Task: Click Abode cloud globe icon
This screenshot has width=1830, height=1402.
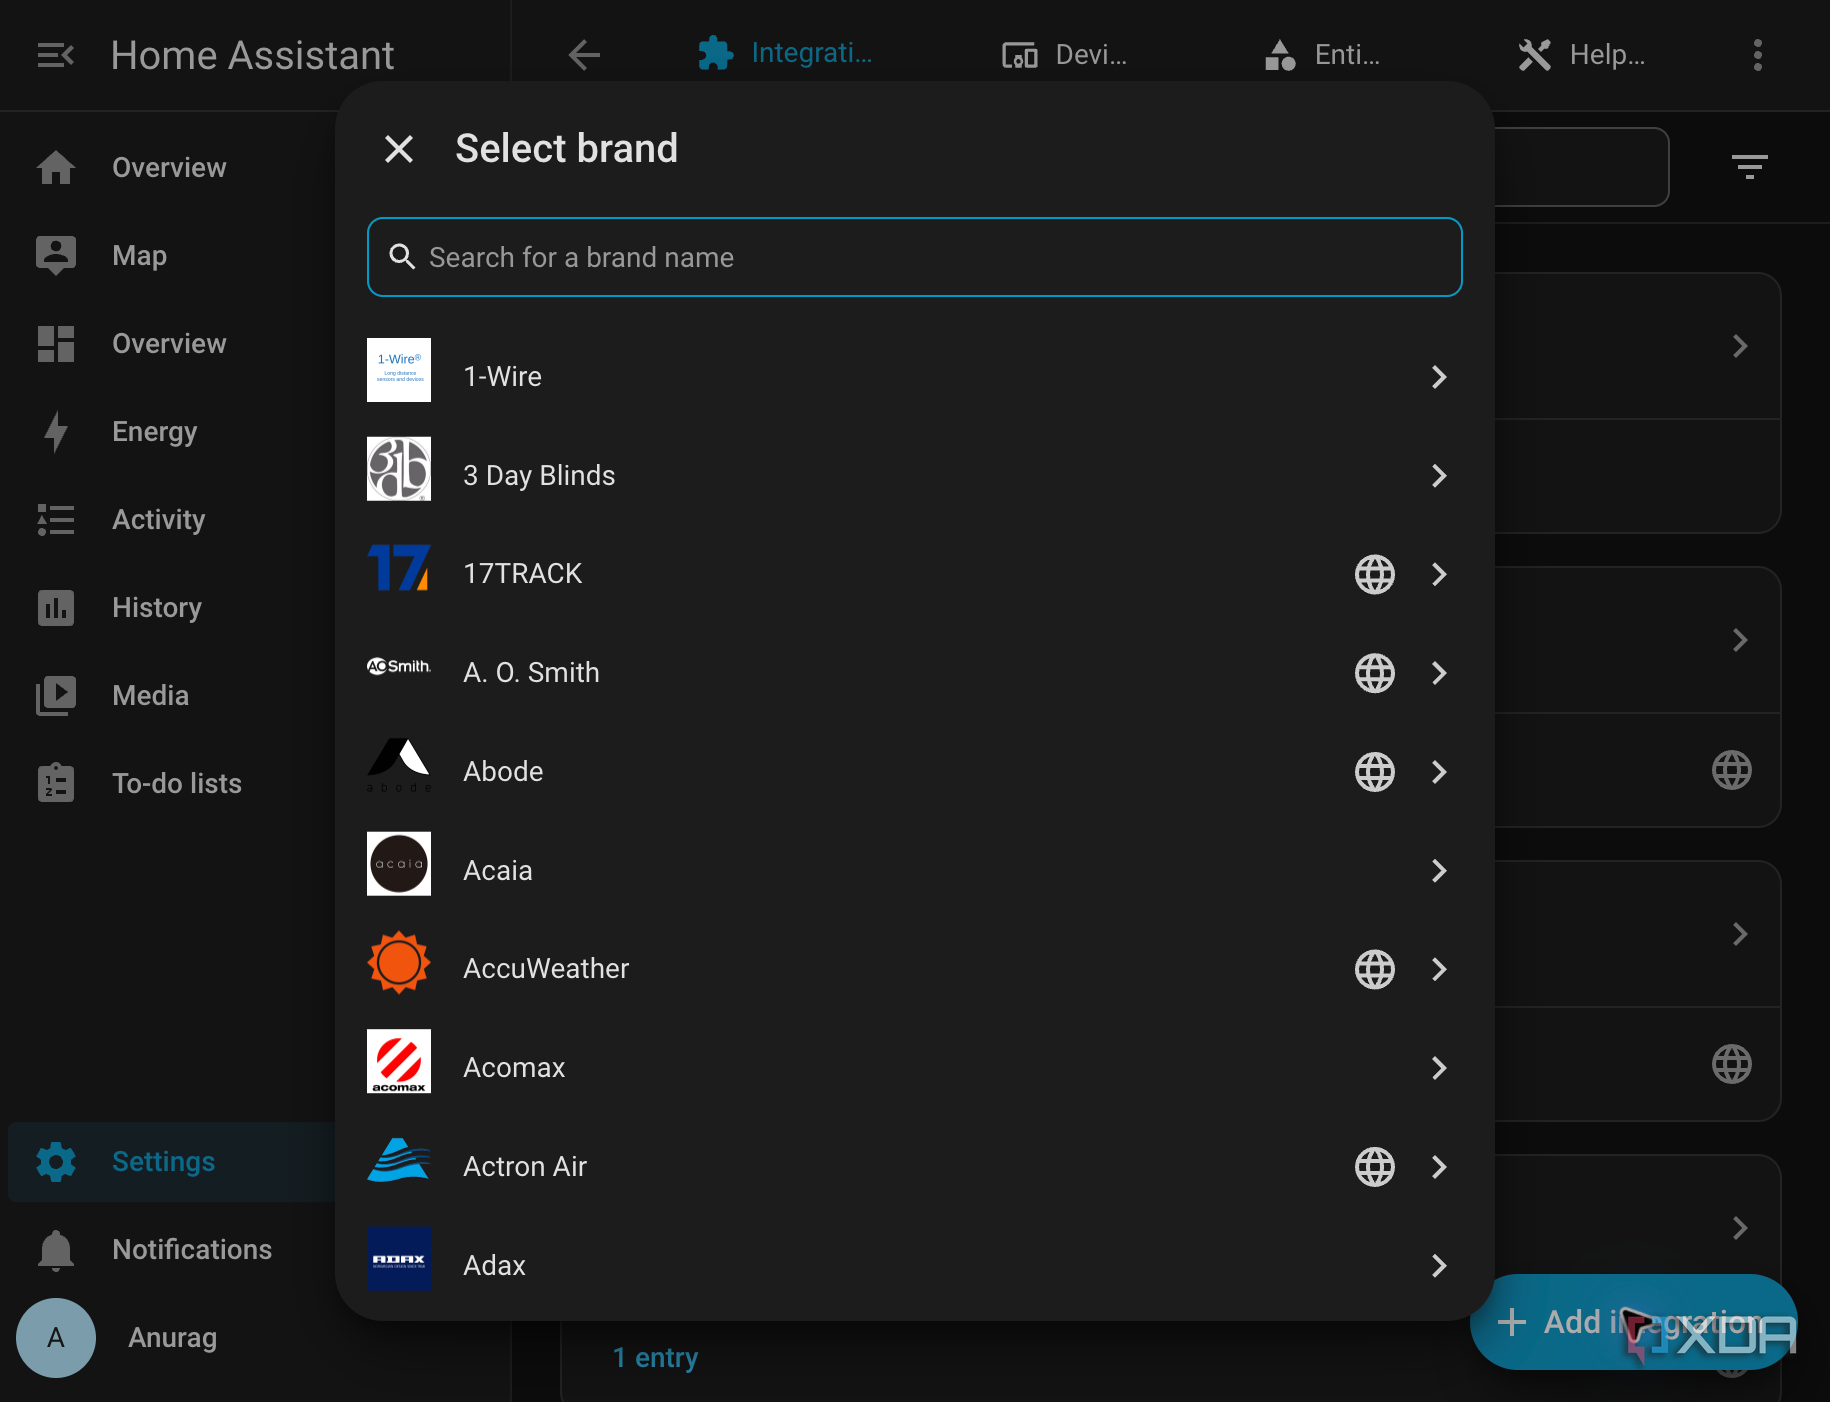Action: click(1375, 772)
